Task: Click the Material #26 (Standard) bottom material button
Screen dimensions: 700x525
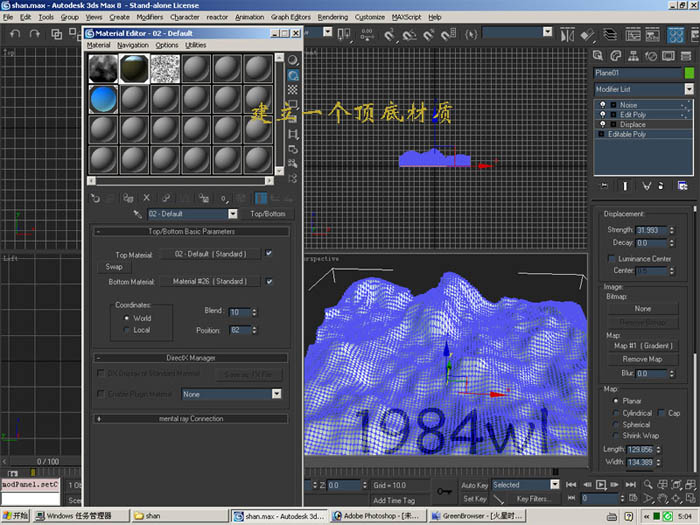Action: pos(210,281)
